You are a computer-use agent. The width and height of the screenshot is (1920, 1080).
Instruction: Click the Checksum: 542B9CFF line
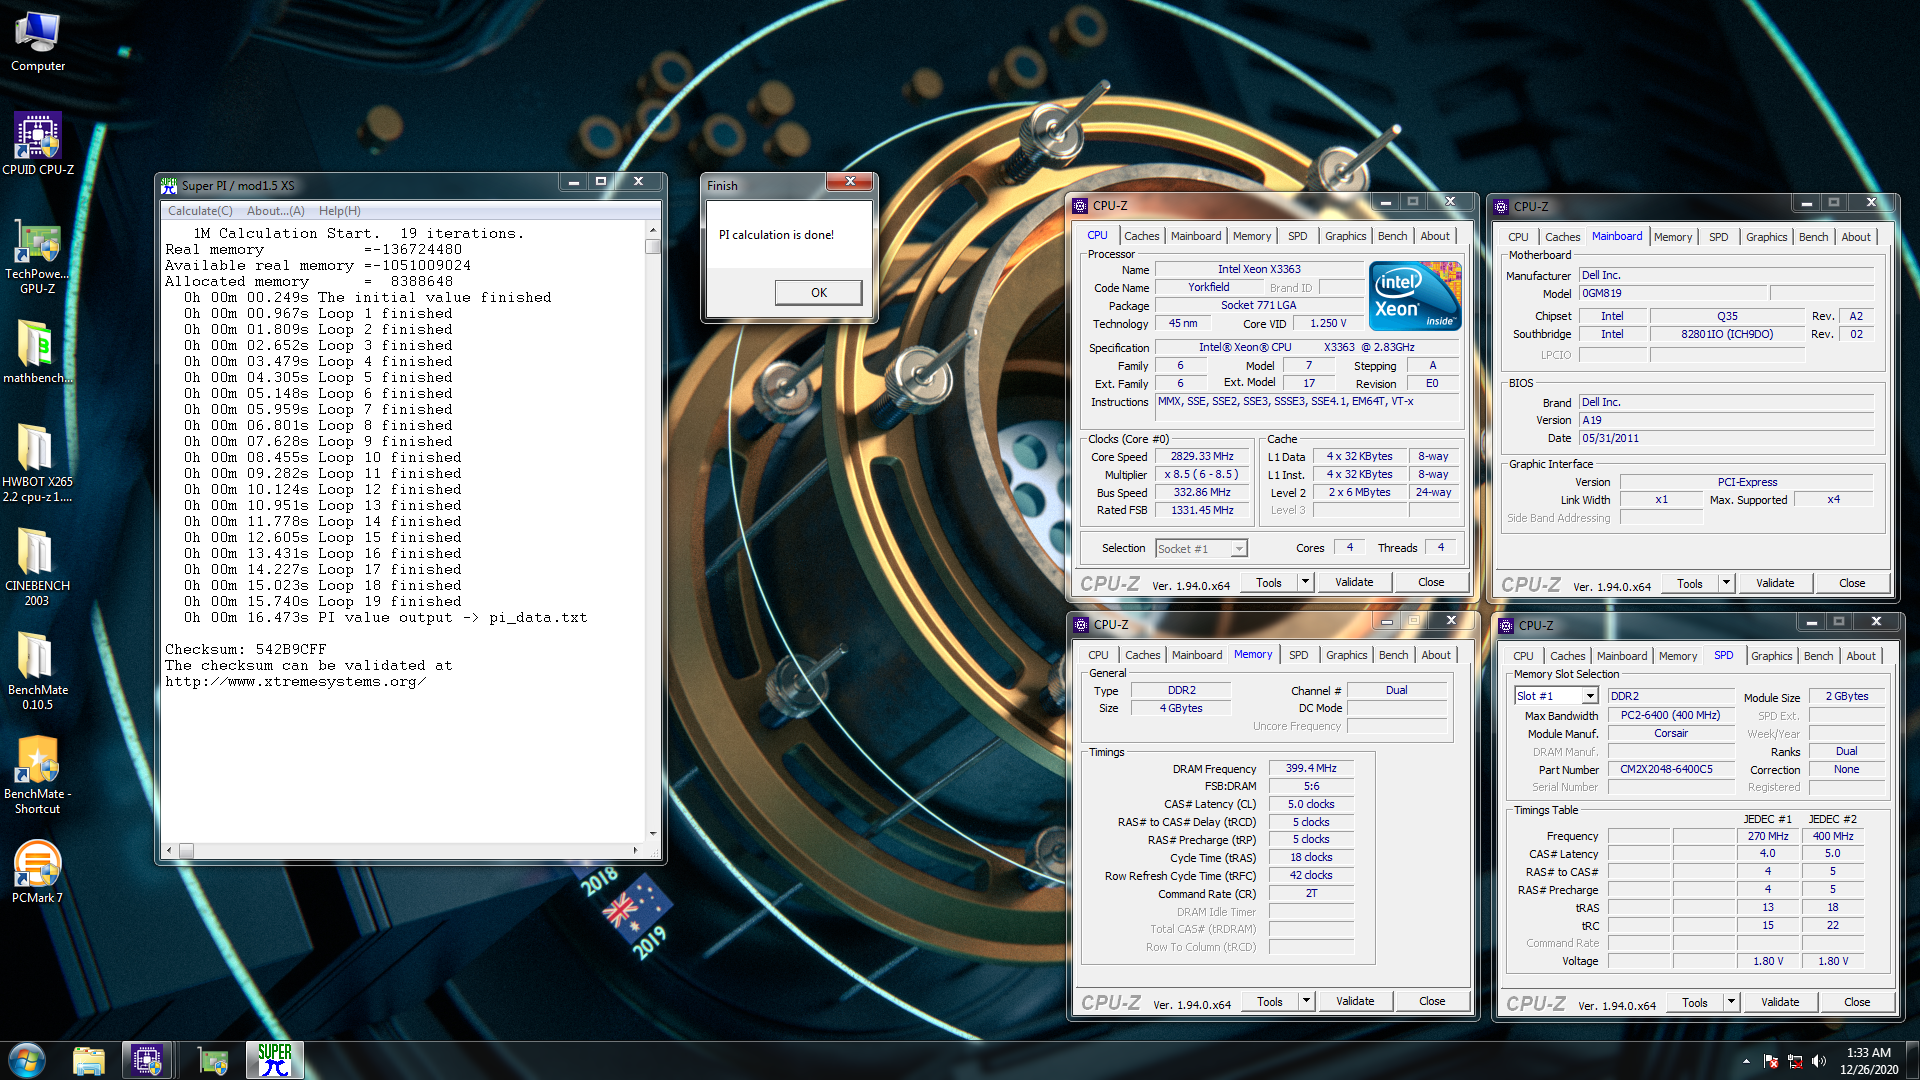pos(246,649)
